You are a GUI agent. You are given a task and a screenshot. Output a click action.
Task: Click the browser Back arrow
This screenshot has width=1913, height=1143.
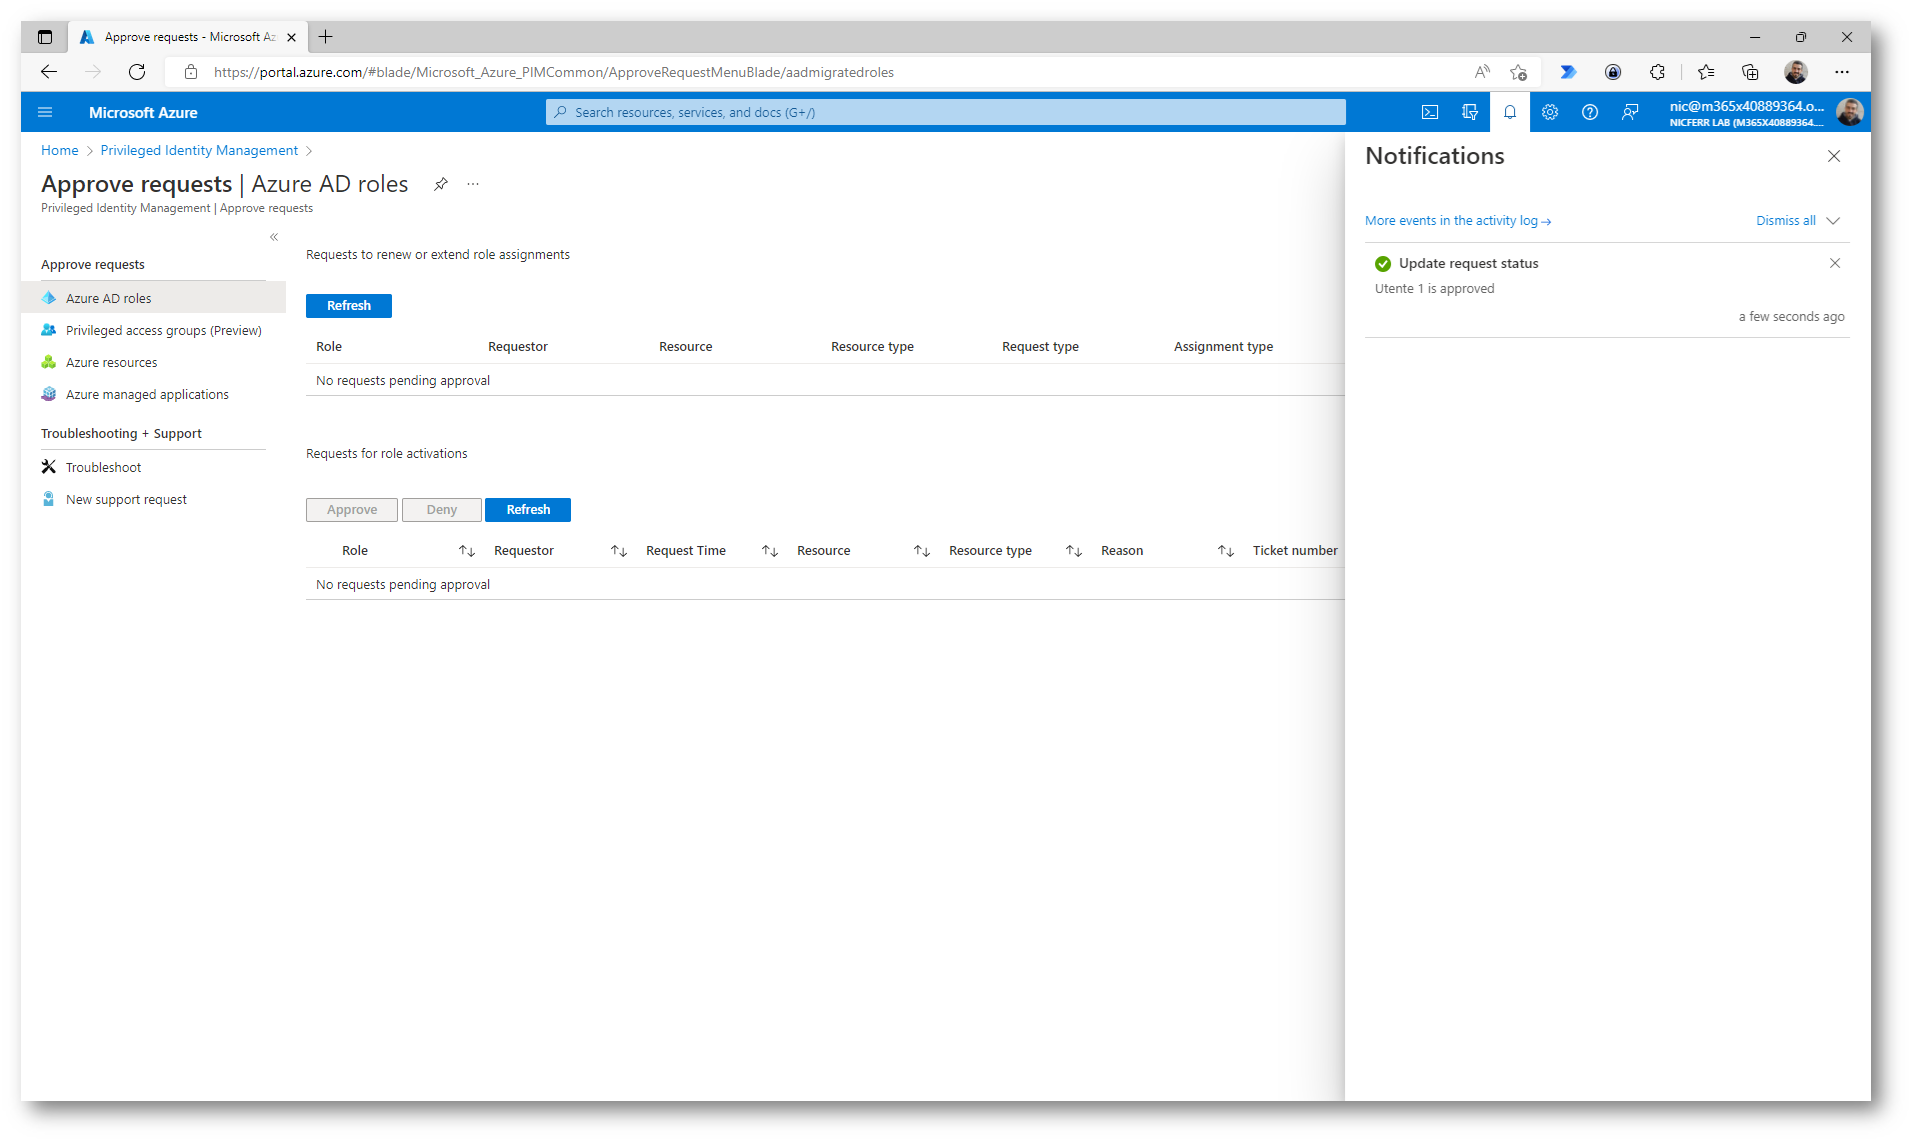tap(49, 72)
